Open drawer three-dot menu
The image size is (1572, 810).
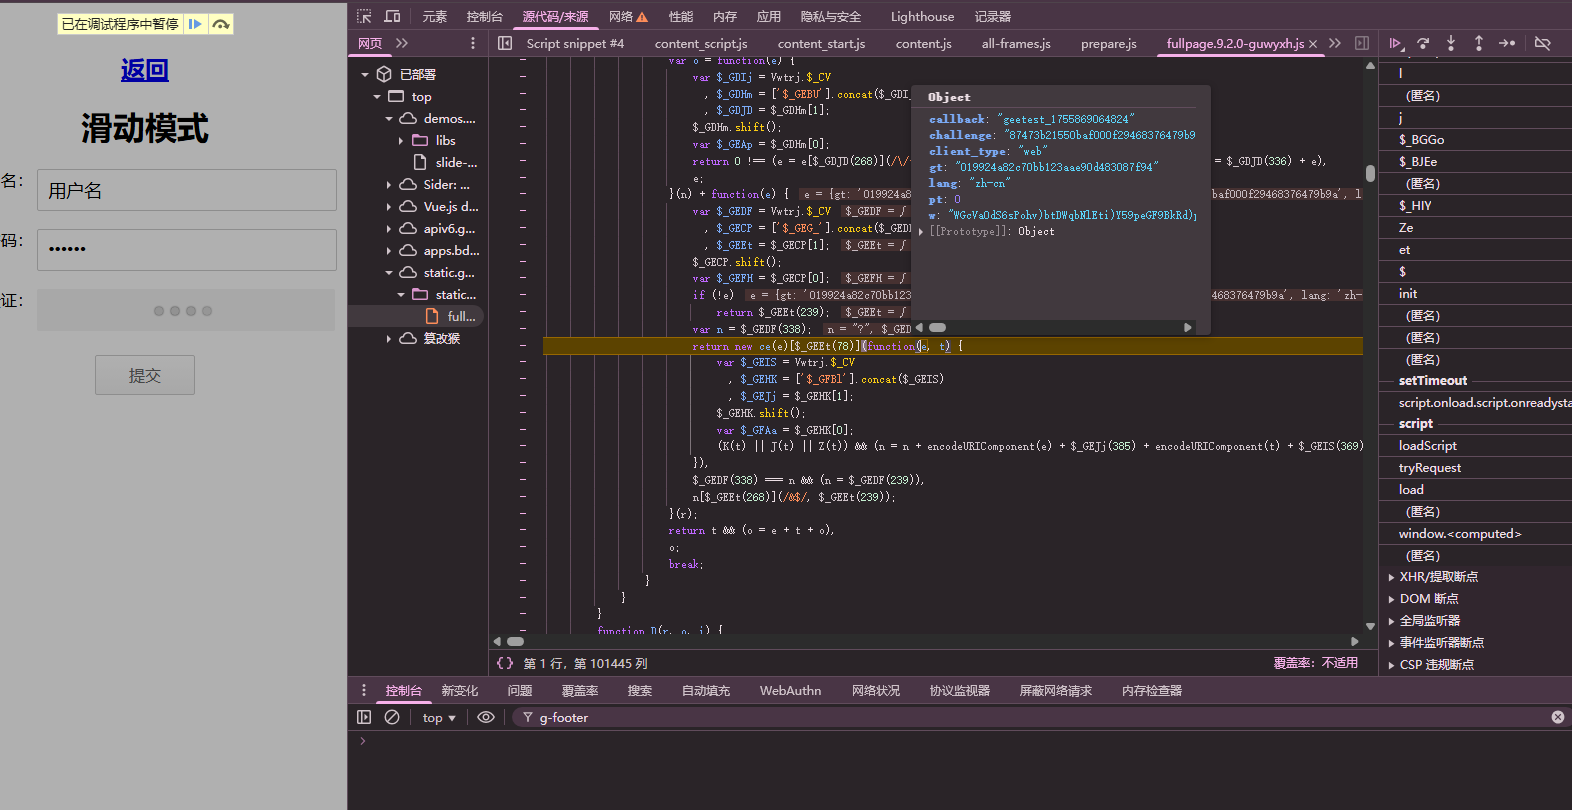click(364, 690)
